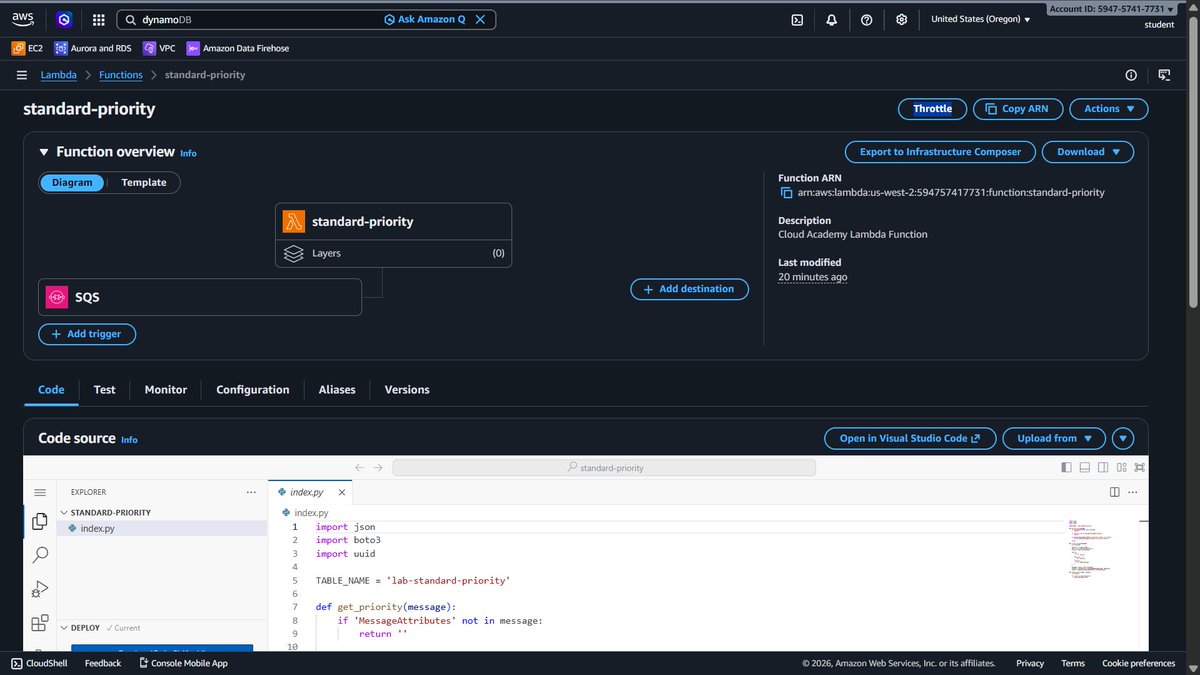Open Explorer view in activity bar
Image resolution: width=1200 pixels, height=675 pixels.
click(x=40, y=521)
